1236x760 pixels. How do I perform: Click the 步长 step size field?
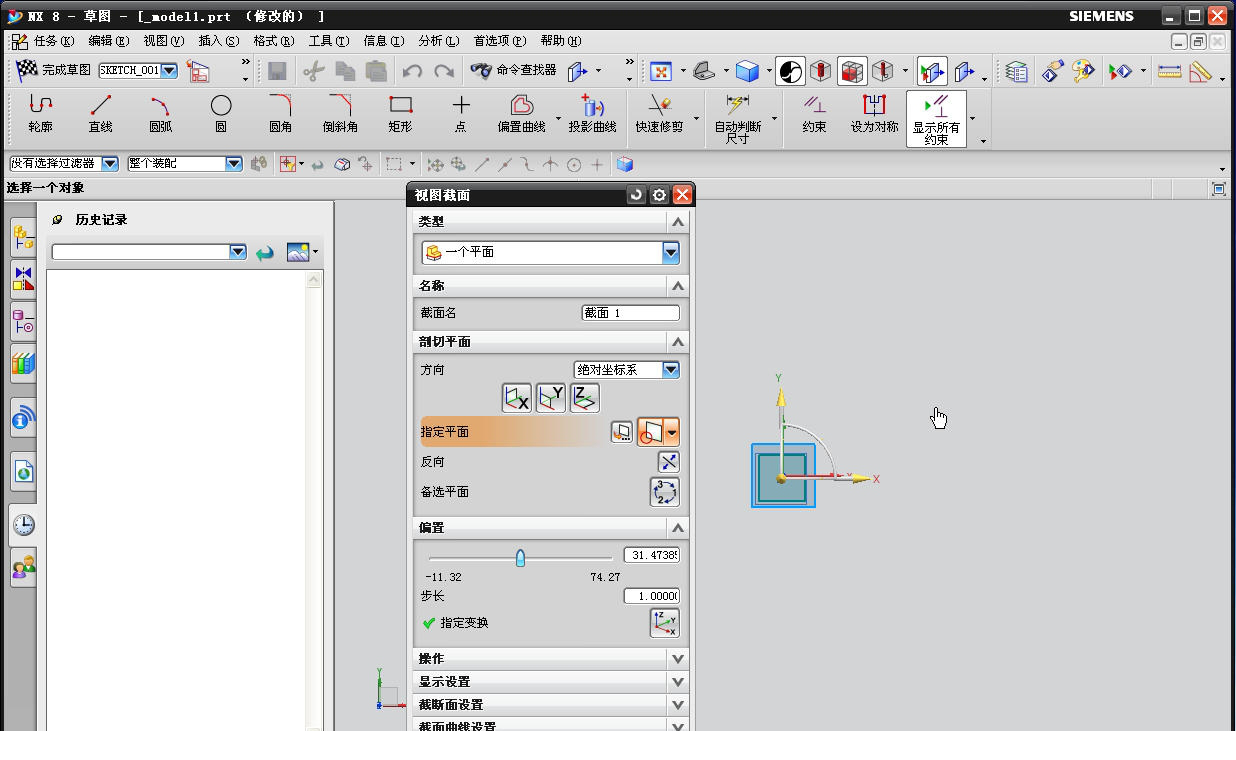click(652, 596)
